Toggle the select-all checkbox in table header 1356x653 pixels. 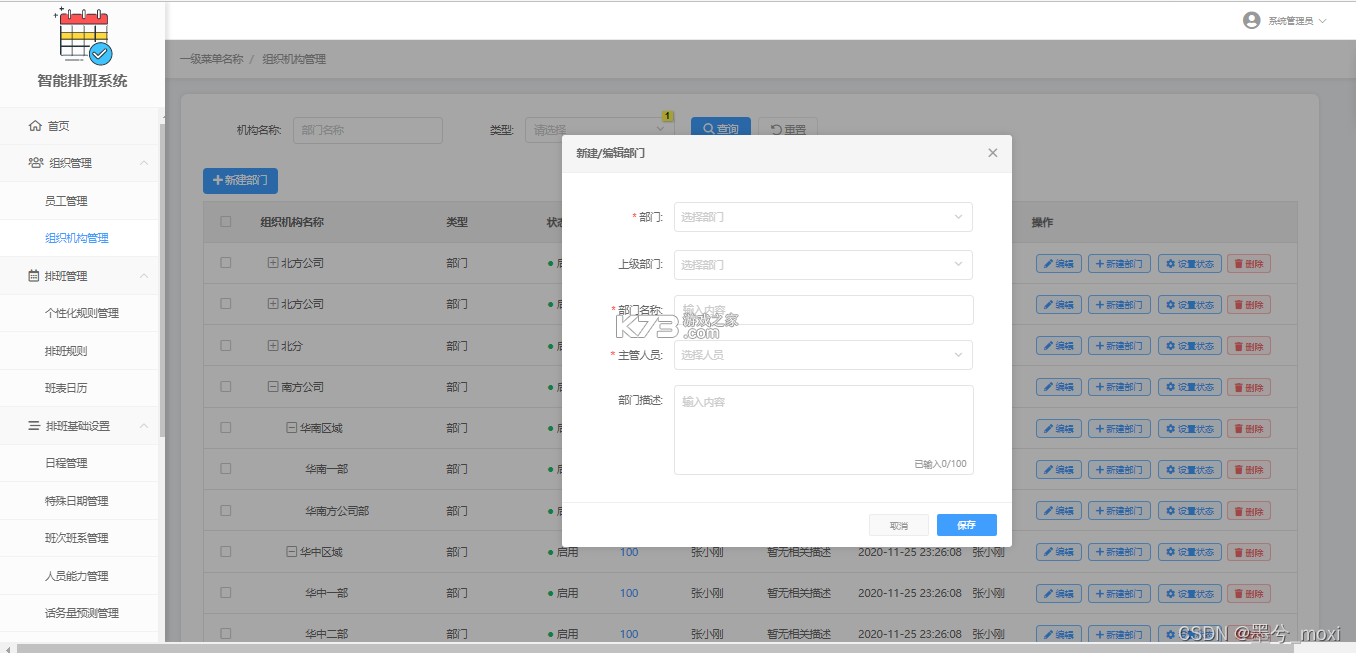tap(226, 222)
